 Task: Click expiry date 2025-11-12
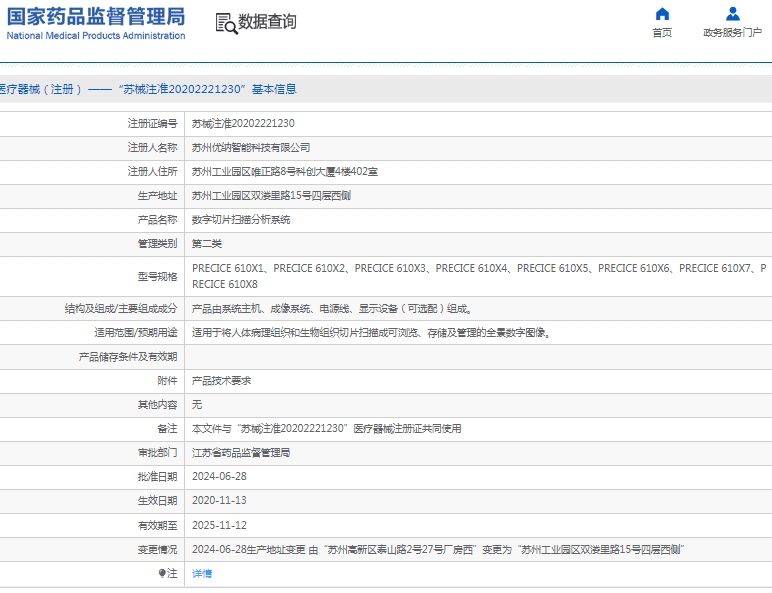coord(219,525)
